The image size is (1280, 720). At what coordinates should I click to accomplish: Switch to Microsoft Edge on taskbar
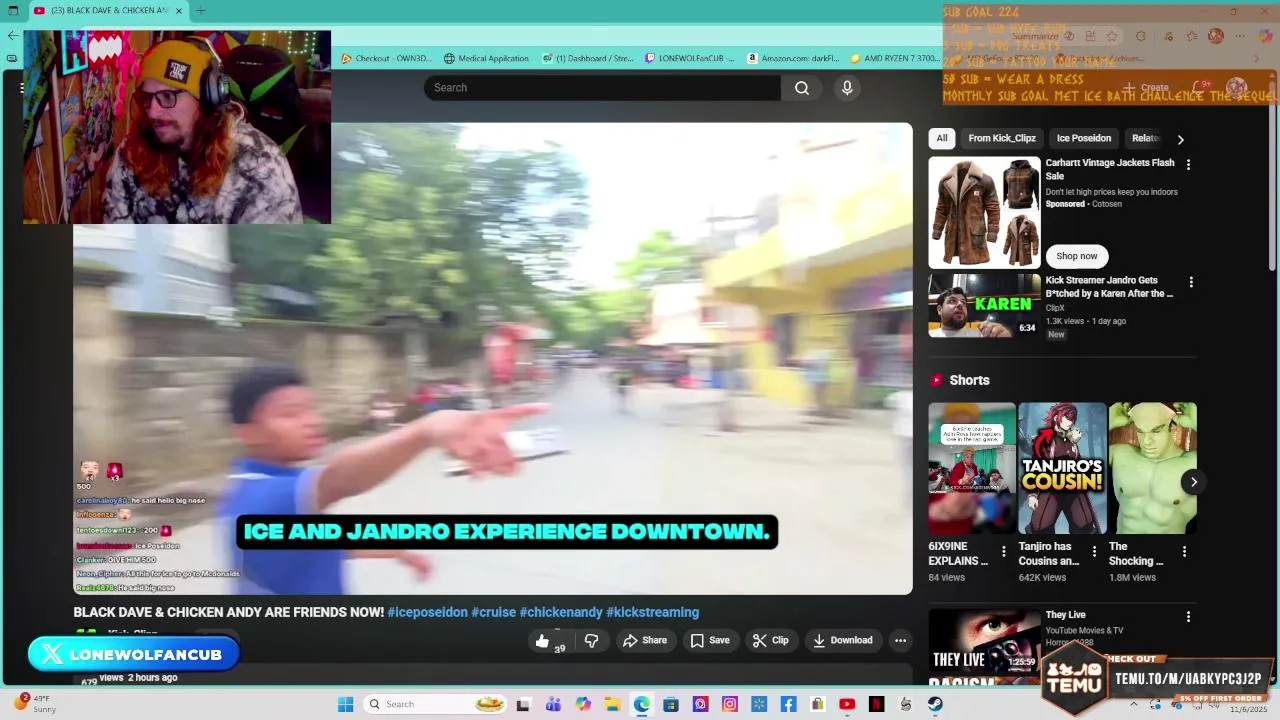pyautogui.click(x=641, y=704)
